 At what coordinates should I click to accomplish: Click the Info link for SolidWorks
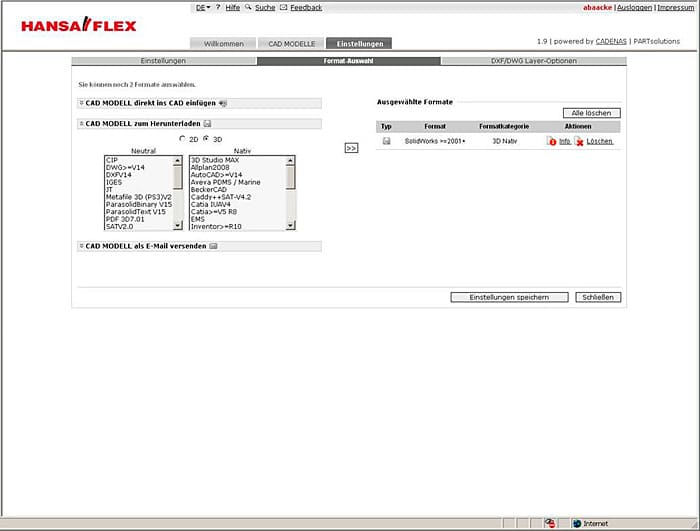(x=565, y=141)
